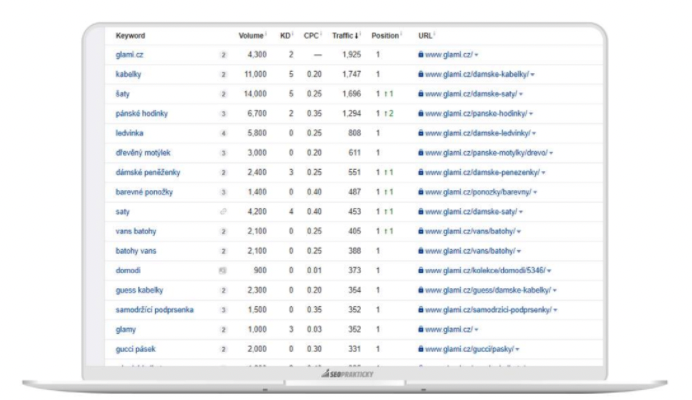The image size is (692, 400).
Task: Click SERP features badge in glamy row
Action: coord(223,330)
